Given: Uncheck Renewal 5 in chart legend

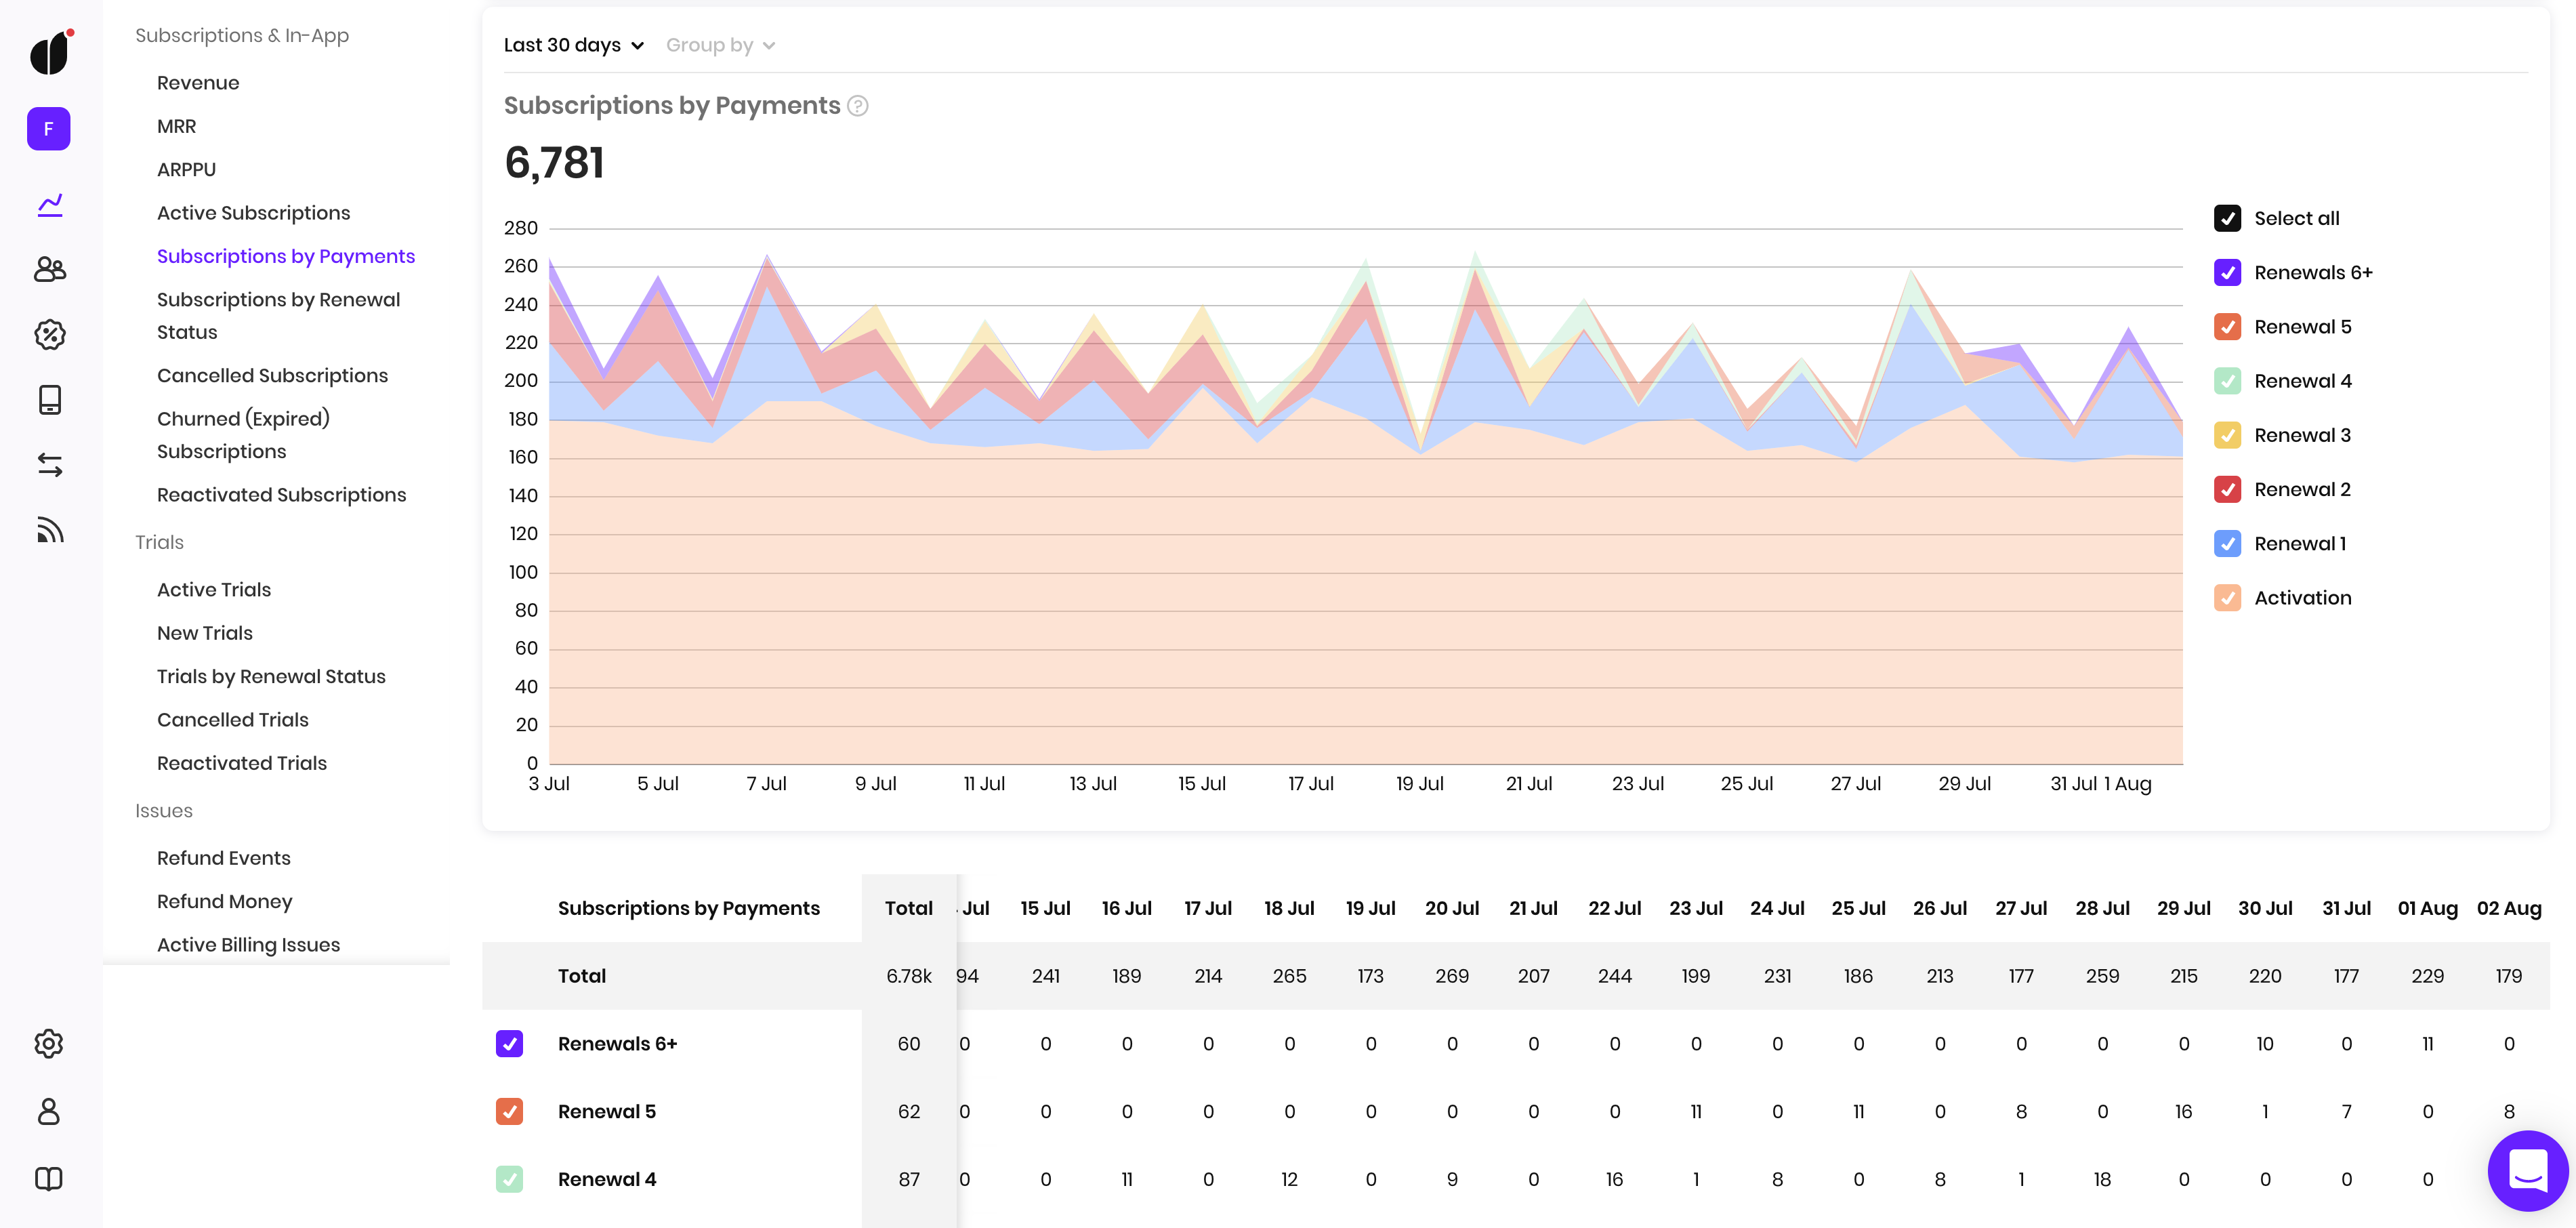Looking at the screenshot, I should pos(2227,327).
